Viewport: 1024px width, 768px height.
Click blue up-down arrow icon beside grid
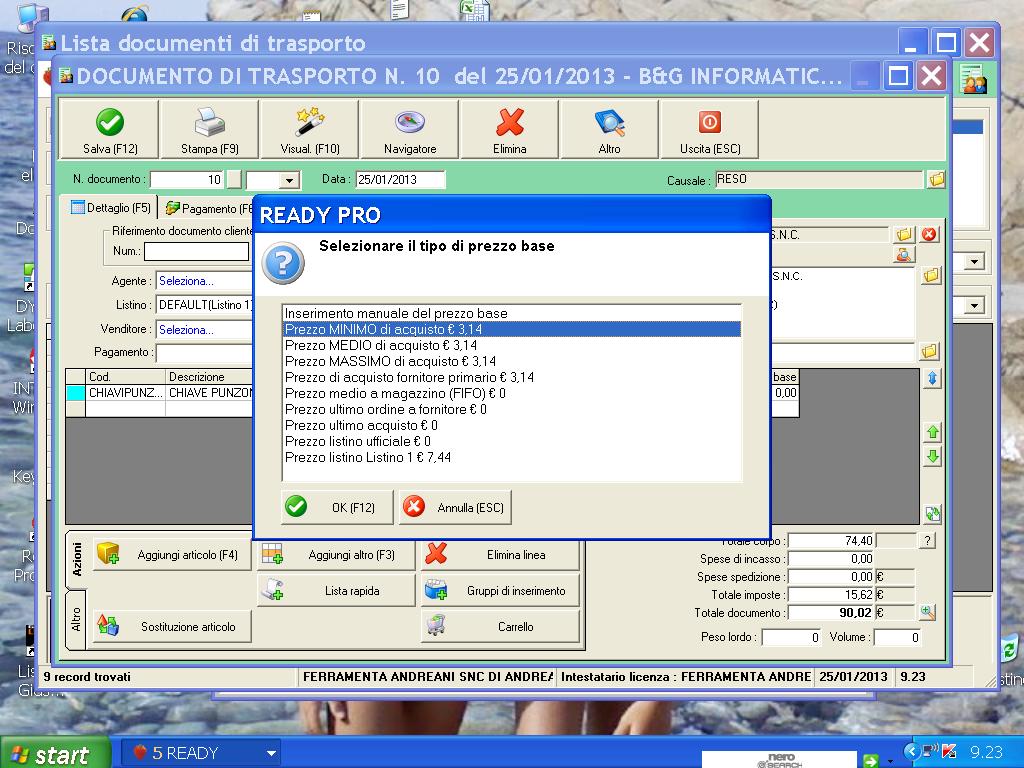pos(933,378)
